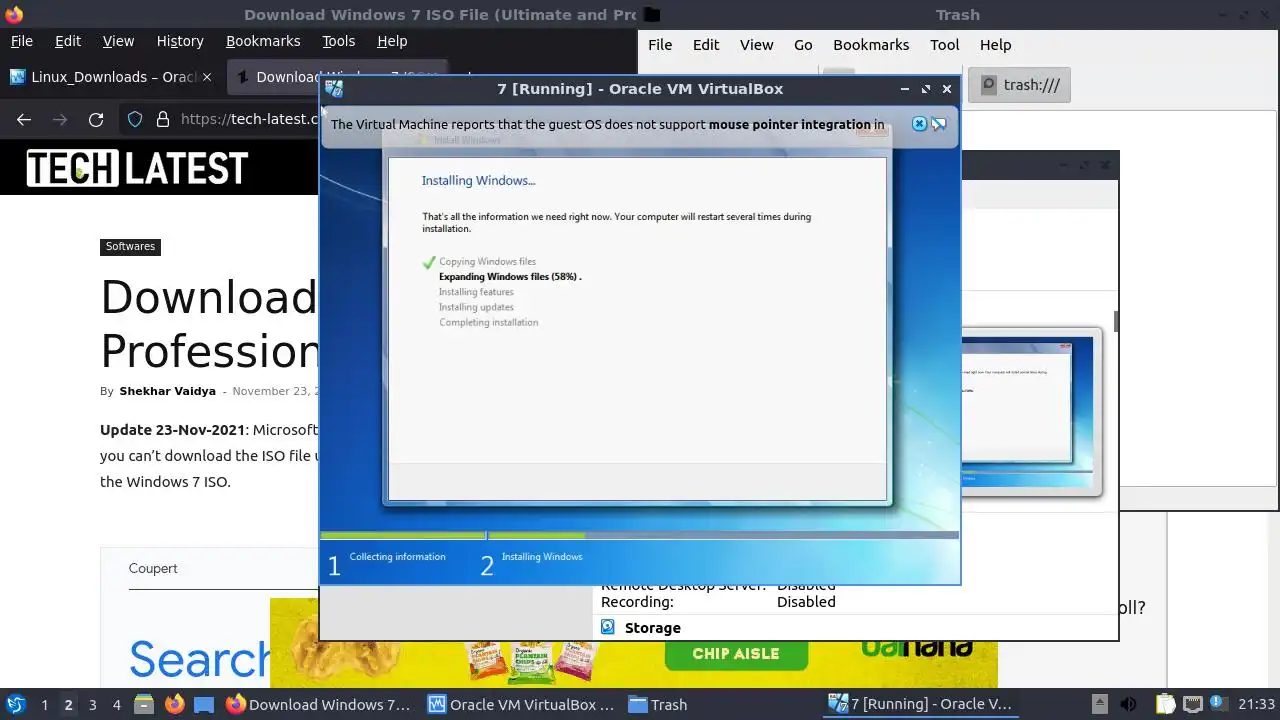Switch to workspace 4

tap(116, 705)
